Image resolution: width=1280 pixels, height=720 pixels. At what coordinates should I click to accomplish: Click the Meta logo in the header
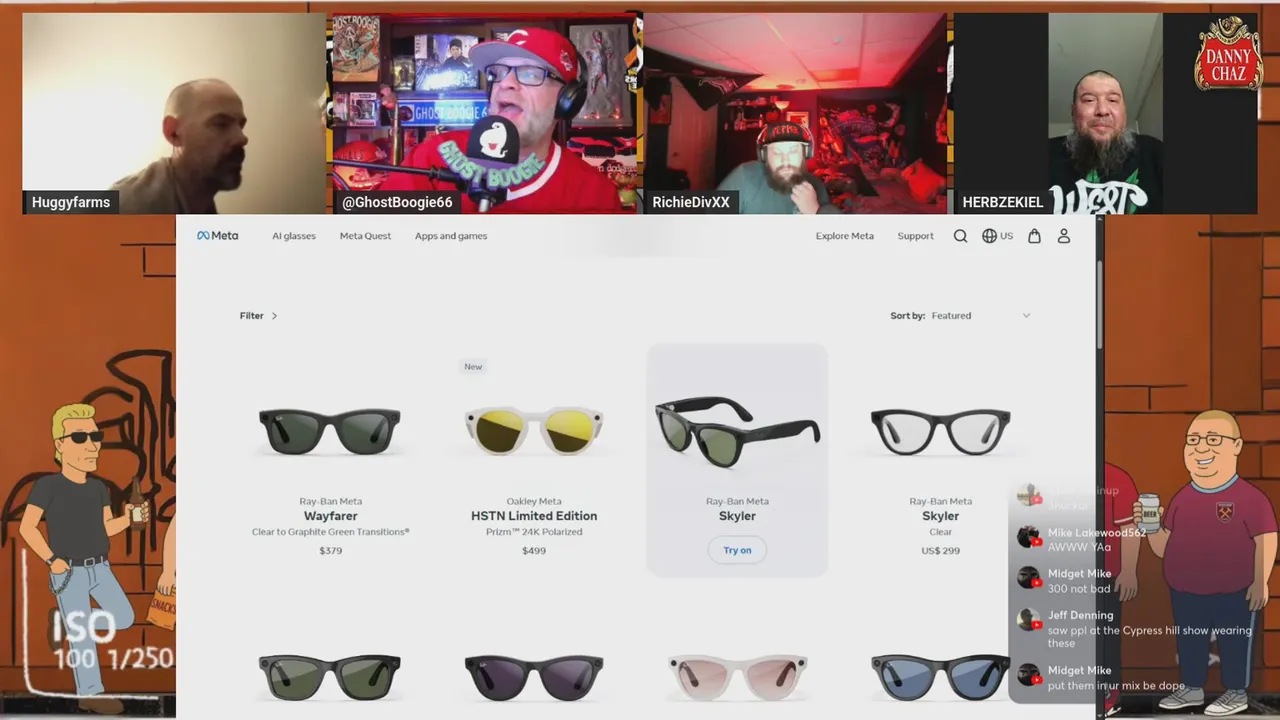(x=217, y=236)
